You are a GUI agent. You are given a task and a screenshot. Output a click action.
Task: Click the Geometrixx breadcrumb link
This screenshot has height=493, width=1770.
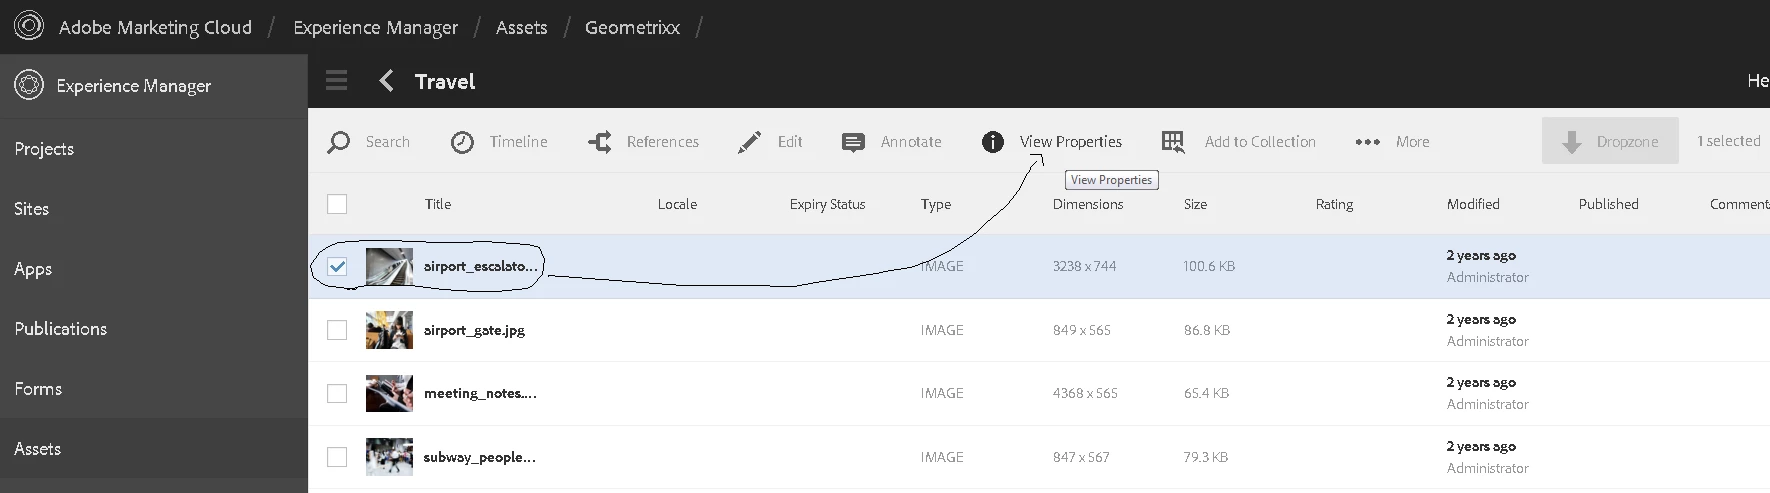pyautogui.click(x=632, y=27)
